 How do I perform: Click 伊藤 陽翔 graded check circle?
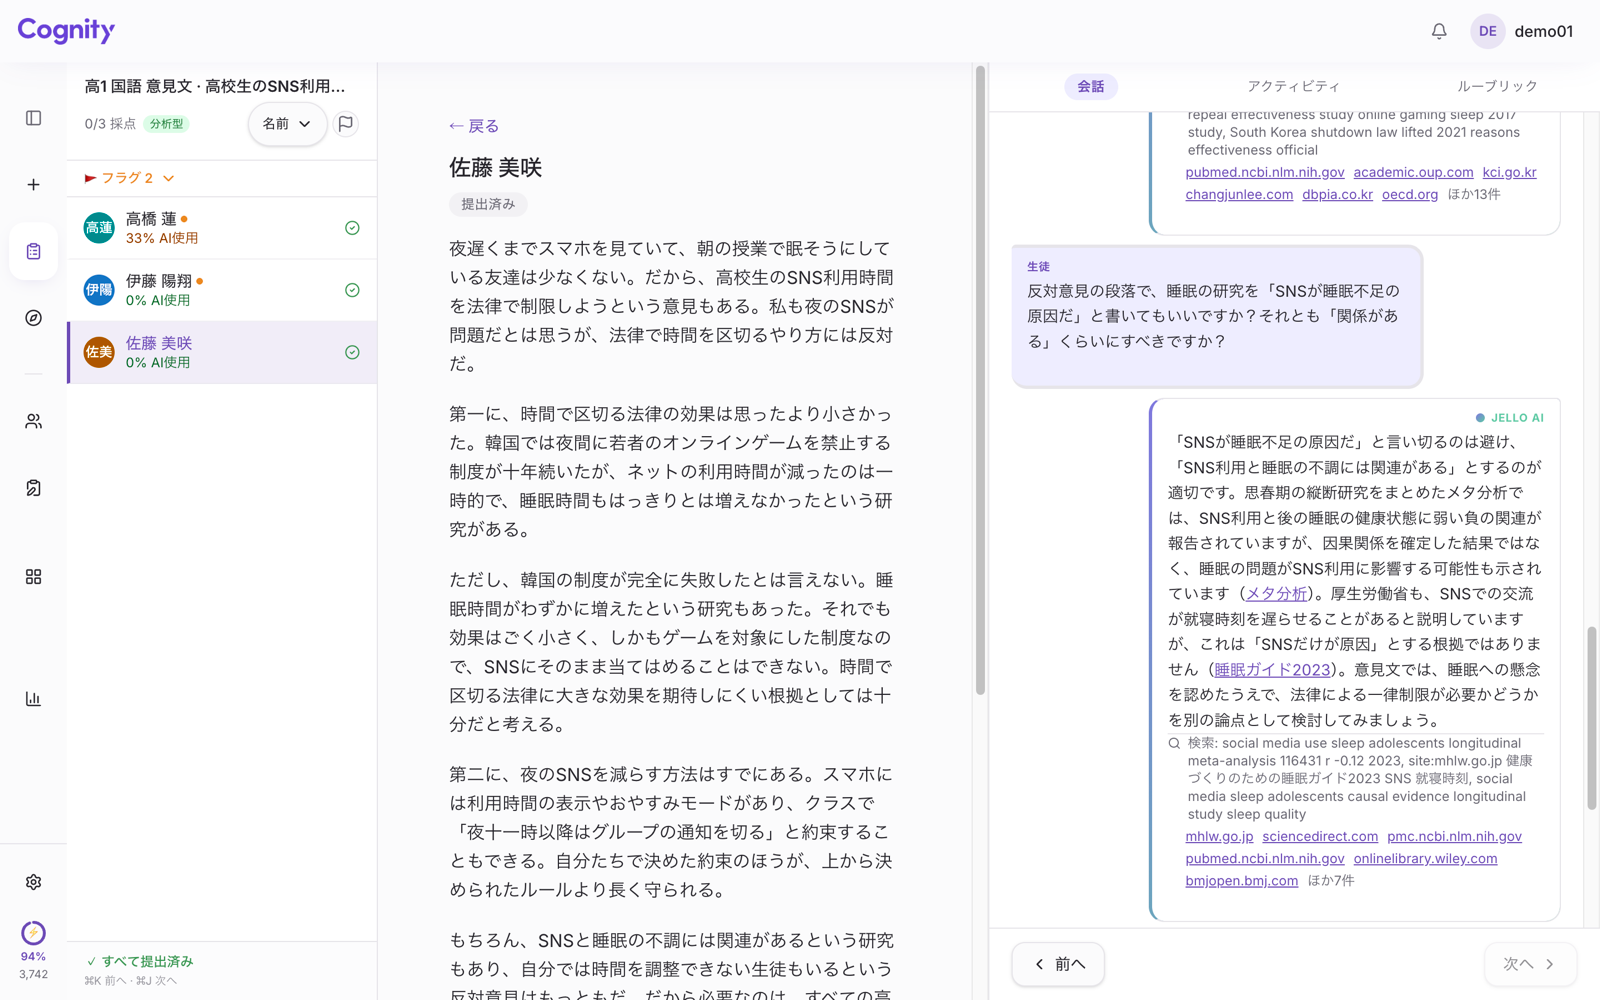pos(352,290)
